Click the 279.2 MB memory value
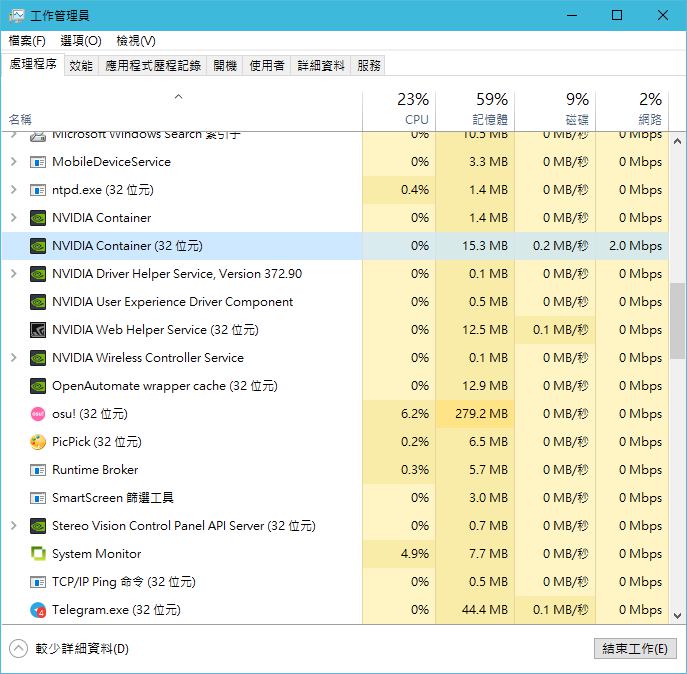This screenshot has height=674, width=687. tap(481, 414)
